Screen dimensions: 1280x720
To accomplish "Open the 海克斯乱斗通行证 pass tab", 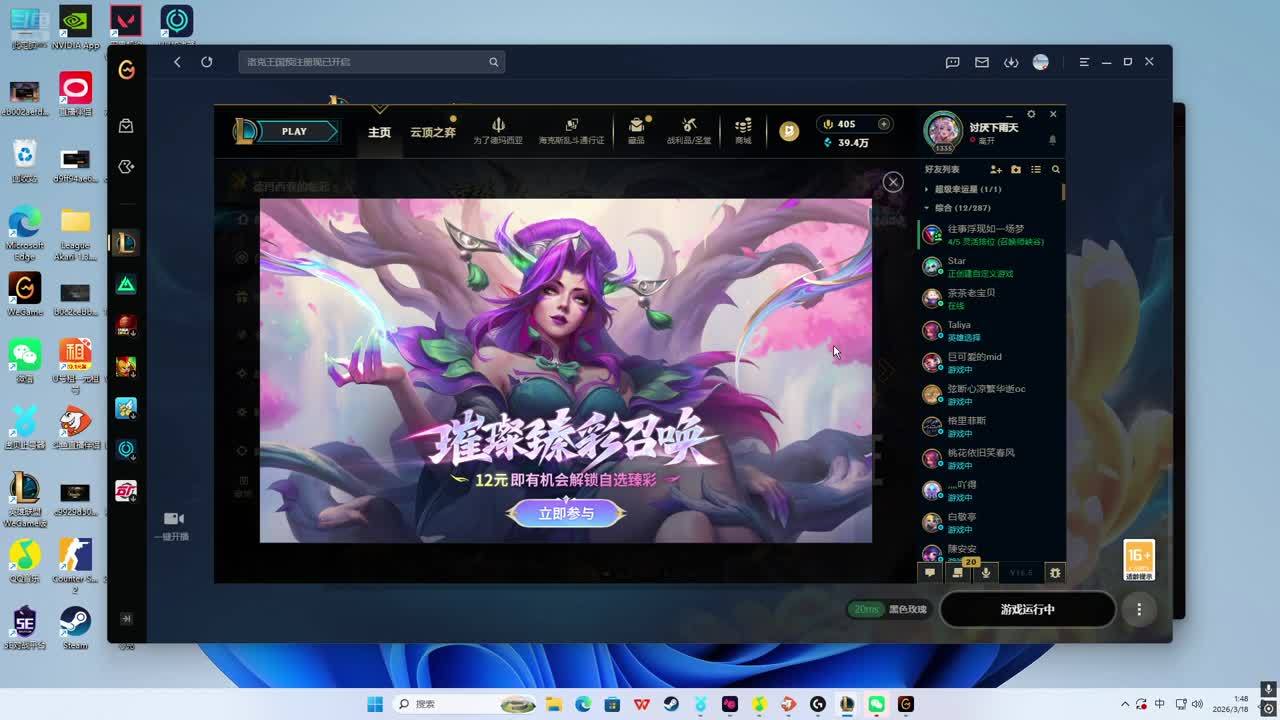I will tap(571, 131).
